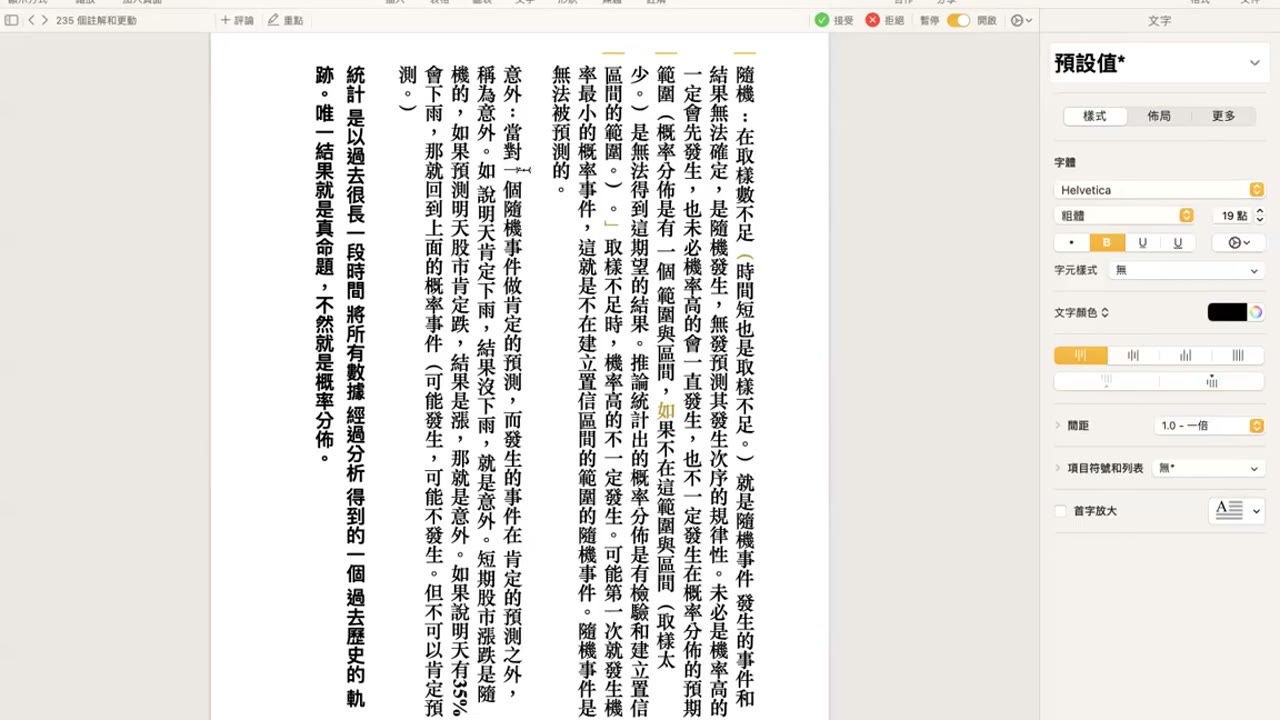The height and width of the screenshot is (720, 1280).
Task: Open tracking options menu beside 開啟
Action: 1020,20
